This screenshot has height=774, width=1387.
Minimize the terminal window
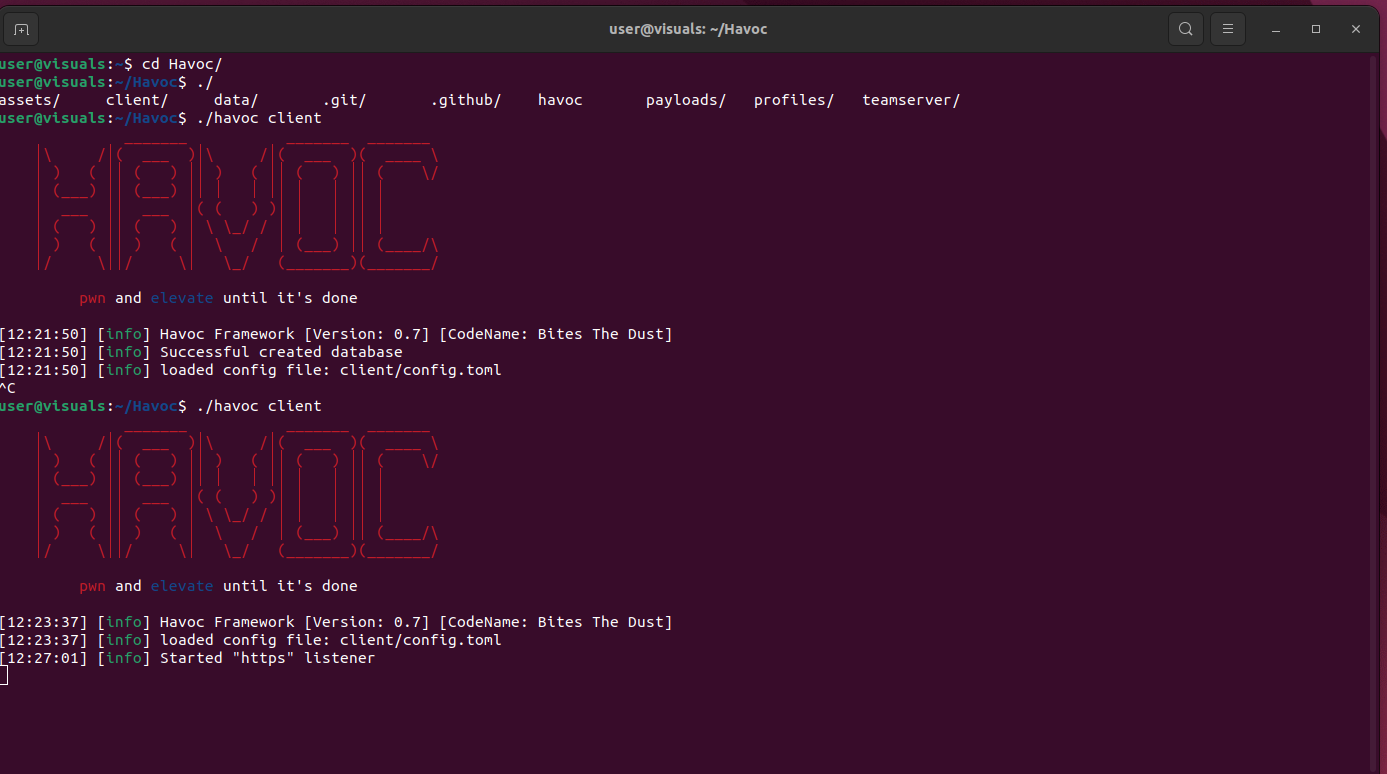point(1276,29)
